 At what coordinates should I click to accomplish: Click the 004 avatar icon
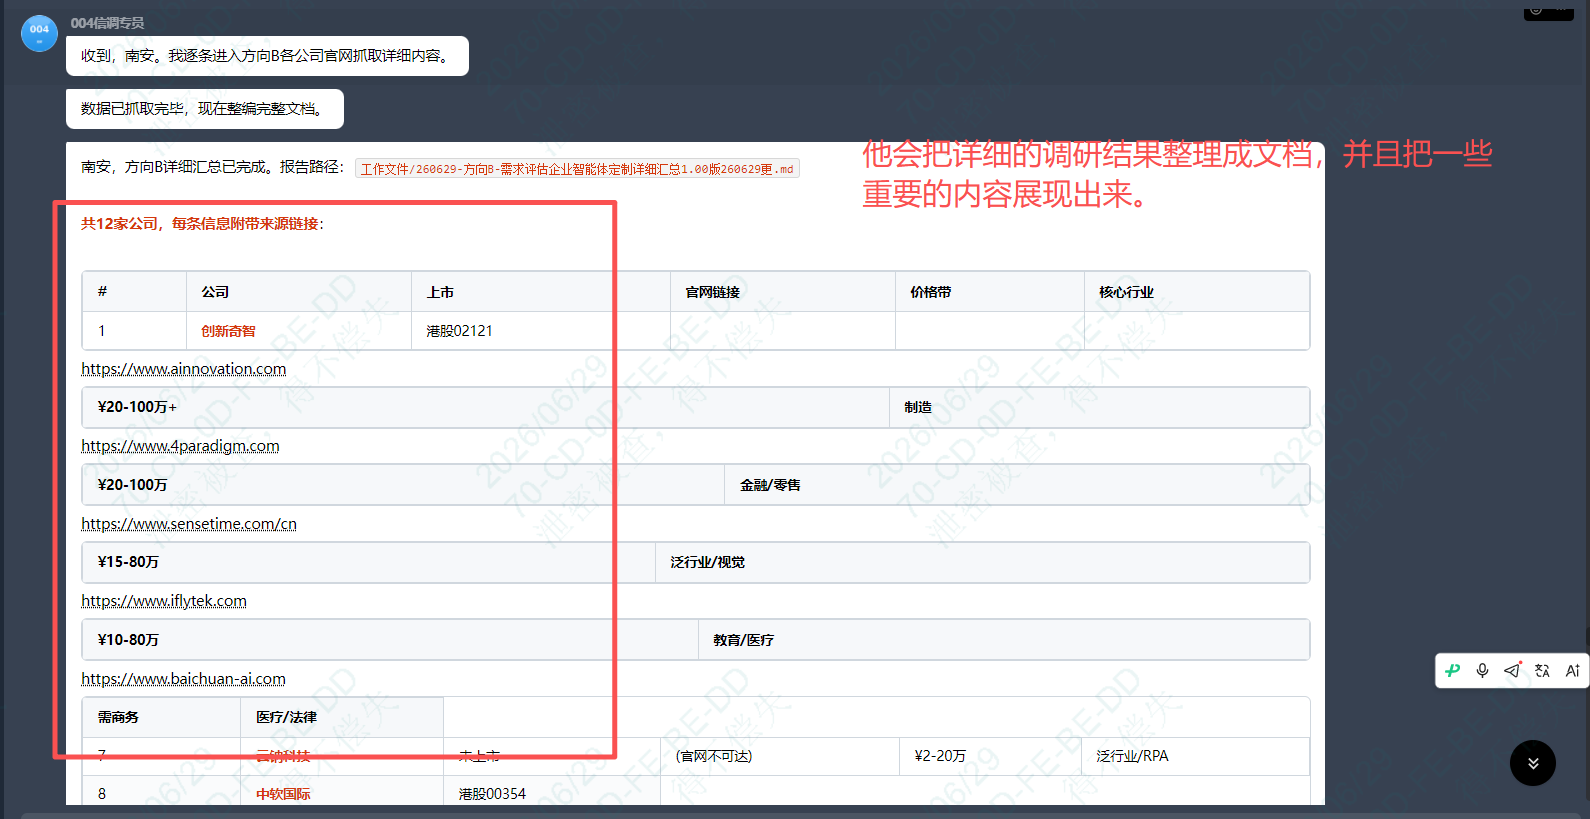coord(39,33)
